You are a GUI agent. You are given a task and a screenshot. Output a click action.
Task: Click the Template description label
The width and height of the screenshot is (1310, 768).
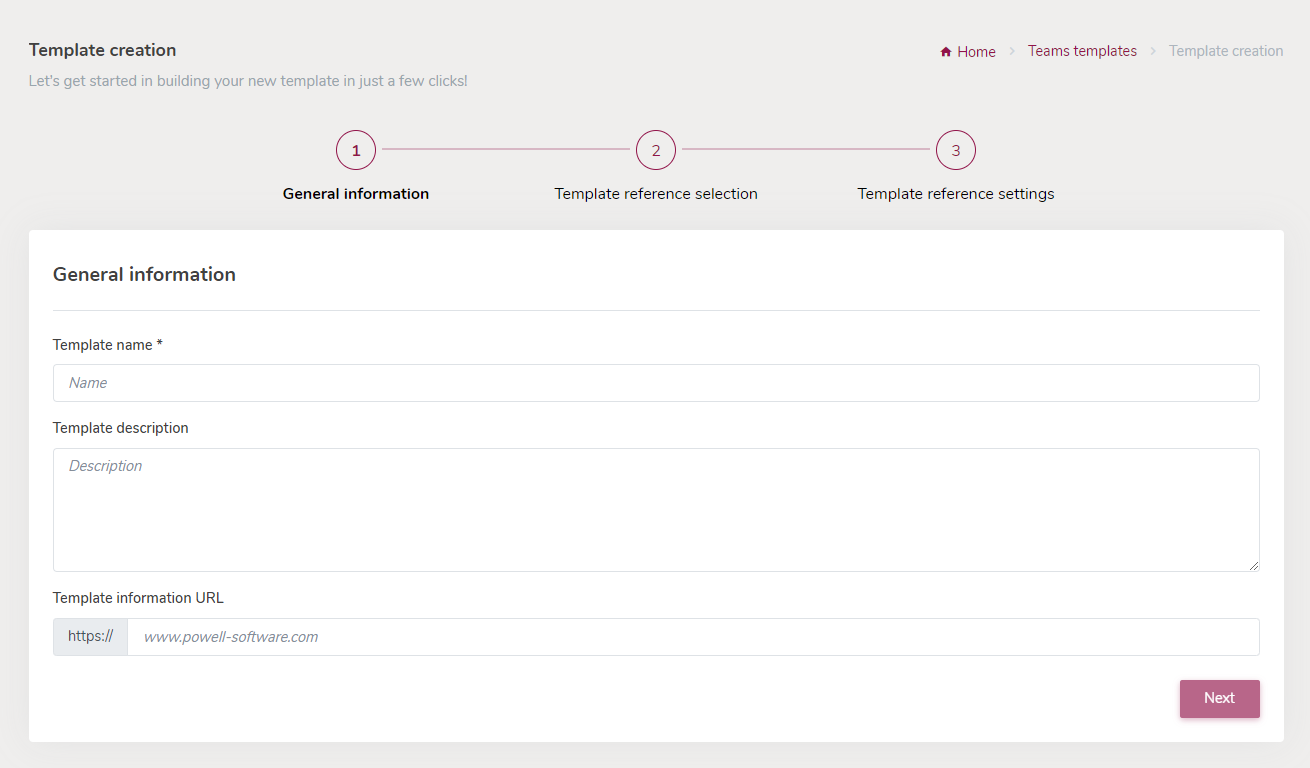click(x=121, y=428)
